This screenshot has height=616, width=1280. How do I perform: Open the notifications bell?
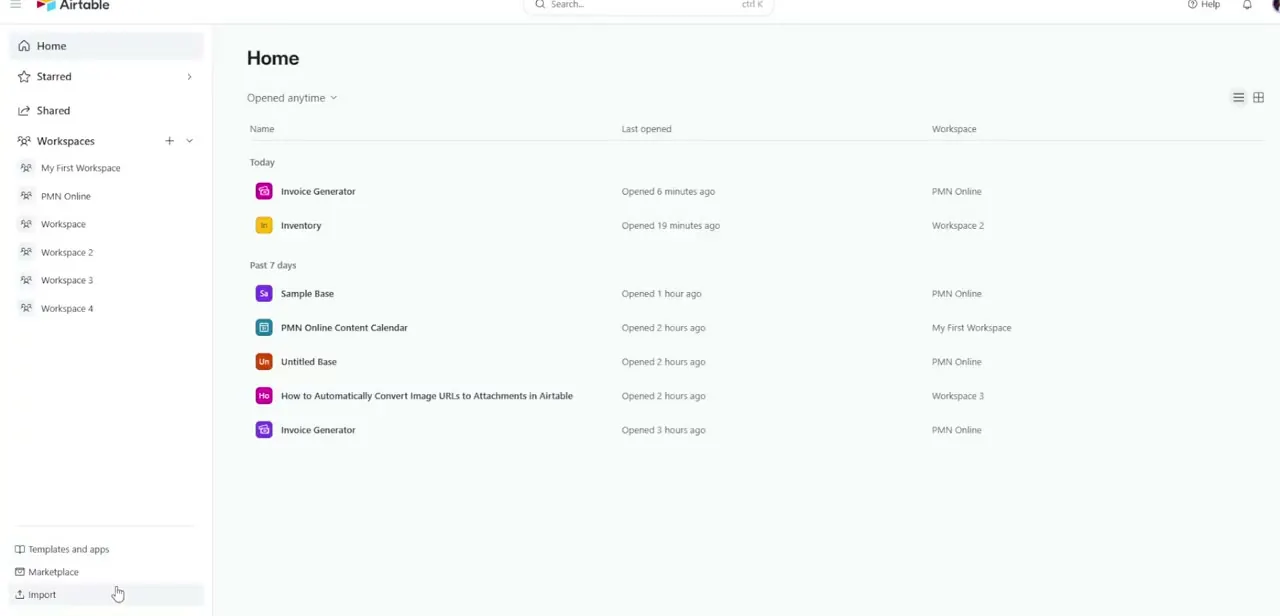(x=1247, y=5)
